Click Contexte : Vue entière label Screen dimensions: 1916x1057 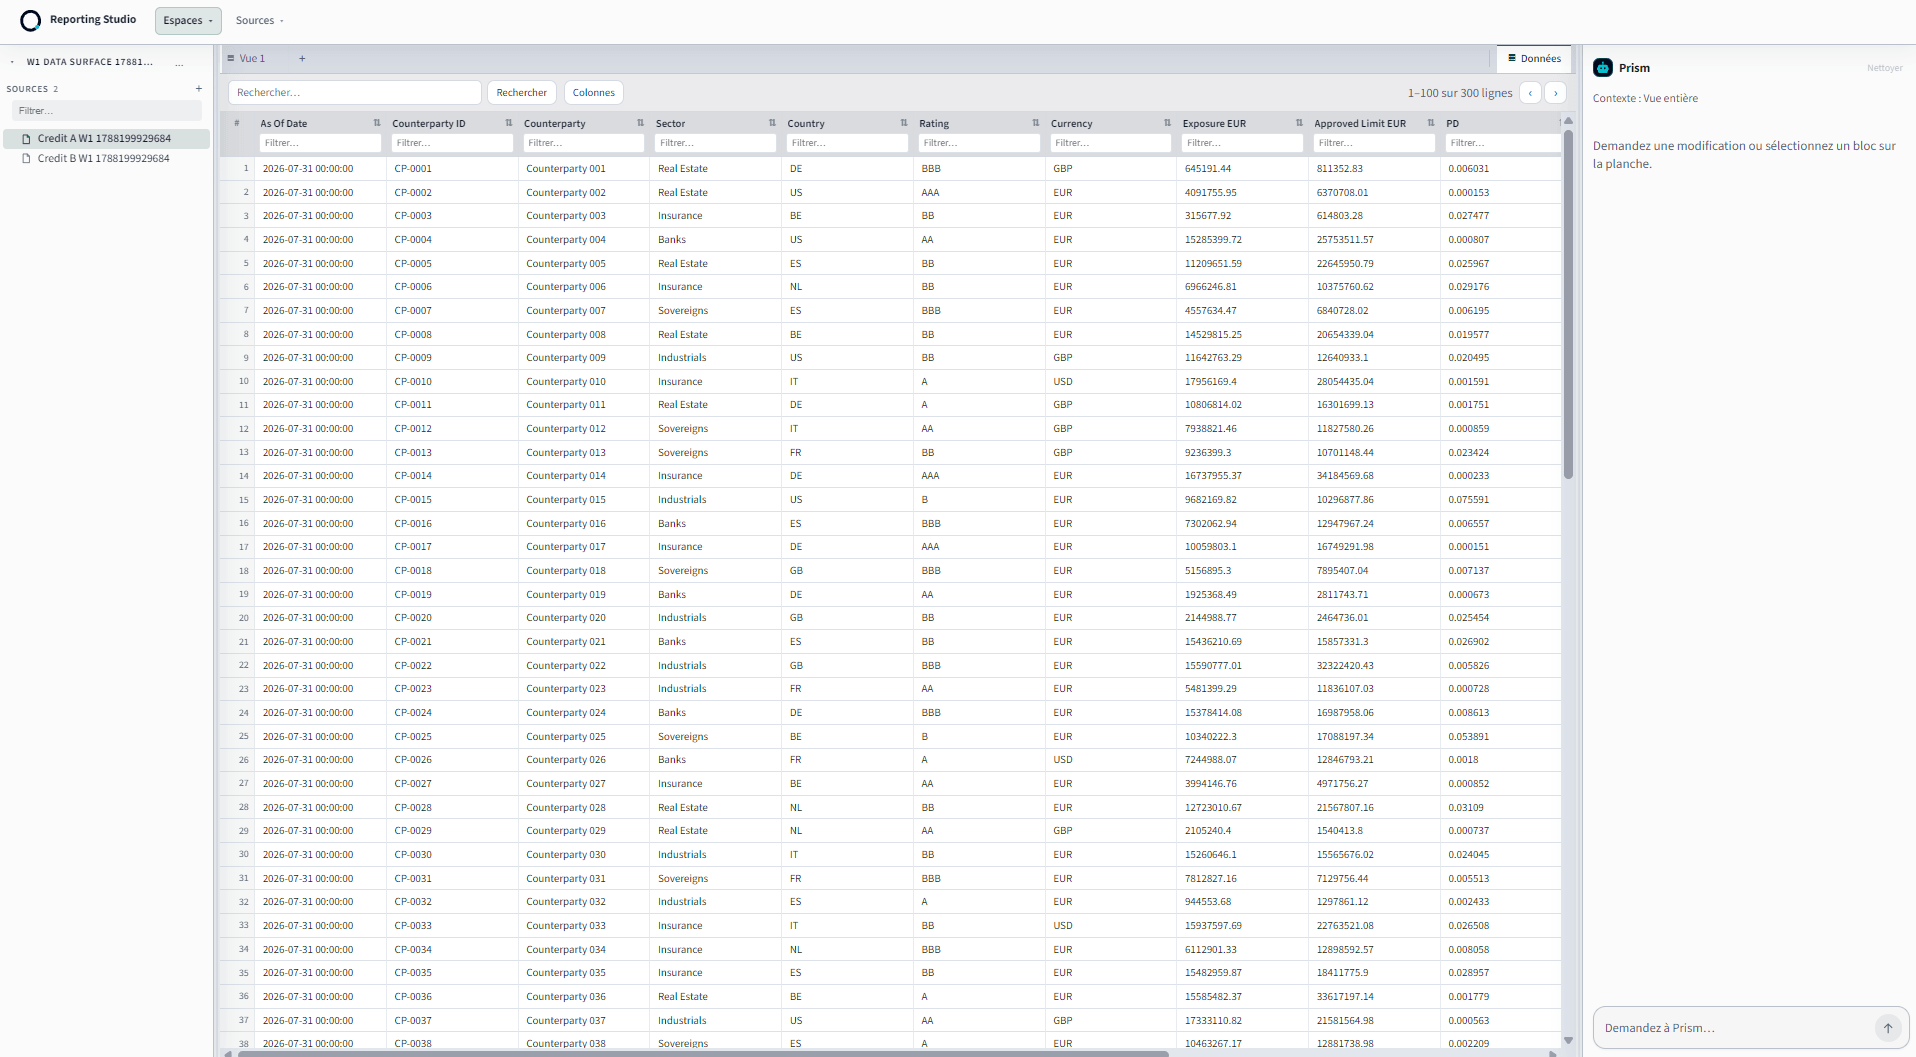click(x=1645, y=98)
